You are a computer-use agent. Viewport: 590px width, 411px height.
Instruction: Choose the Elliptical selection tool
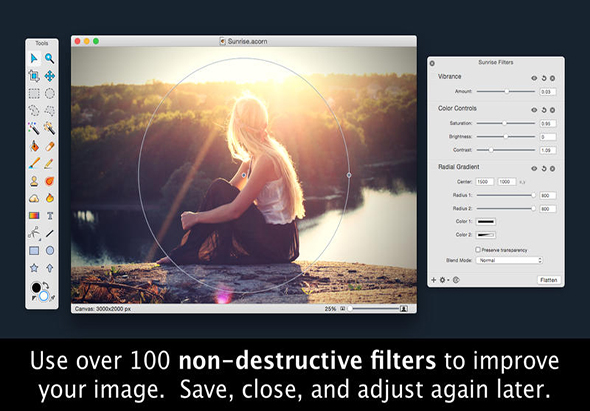coord(49,93)
